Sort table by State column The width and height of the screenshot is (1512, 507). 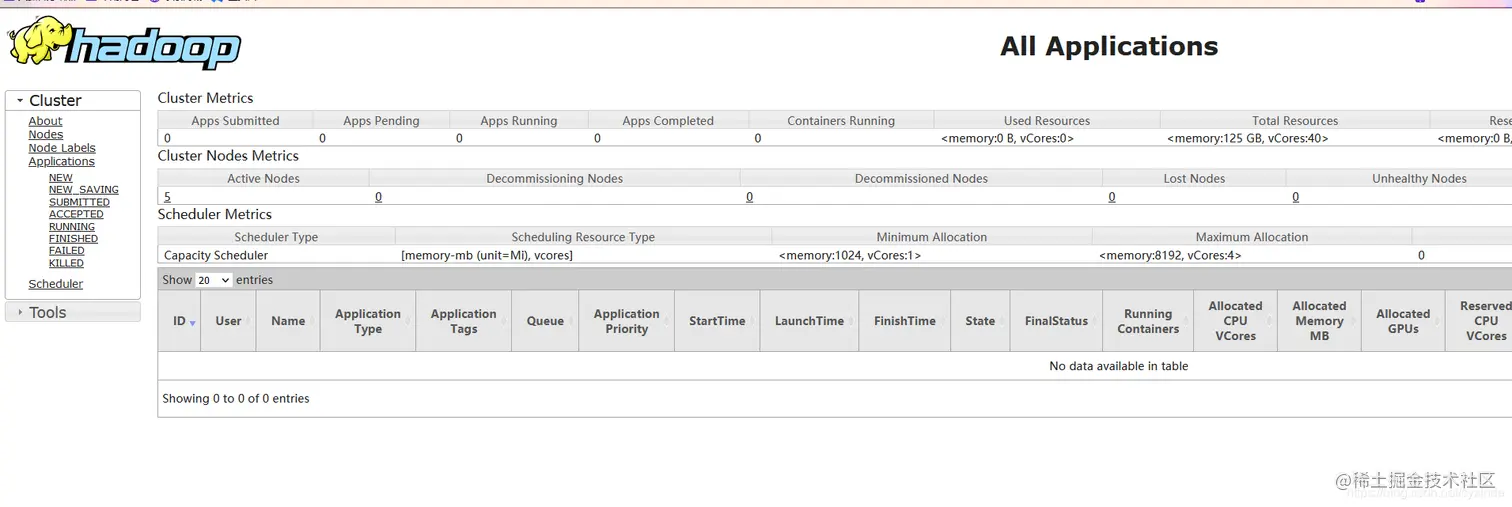[980, 321]
